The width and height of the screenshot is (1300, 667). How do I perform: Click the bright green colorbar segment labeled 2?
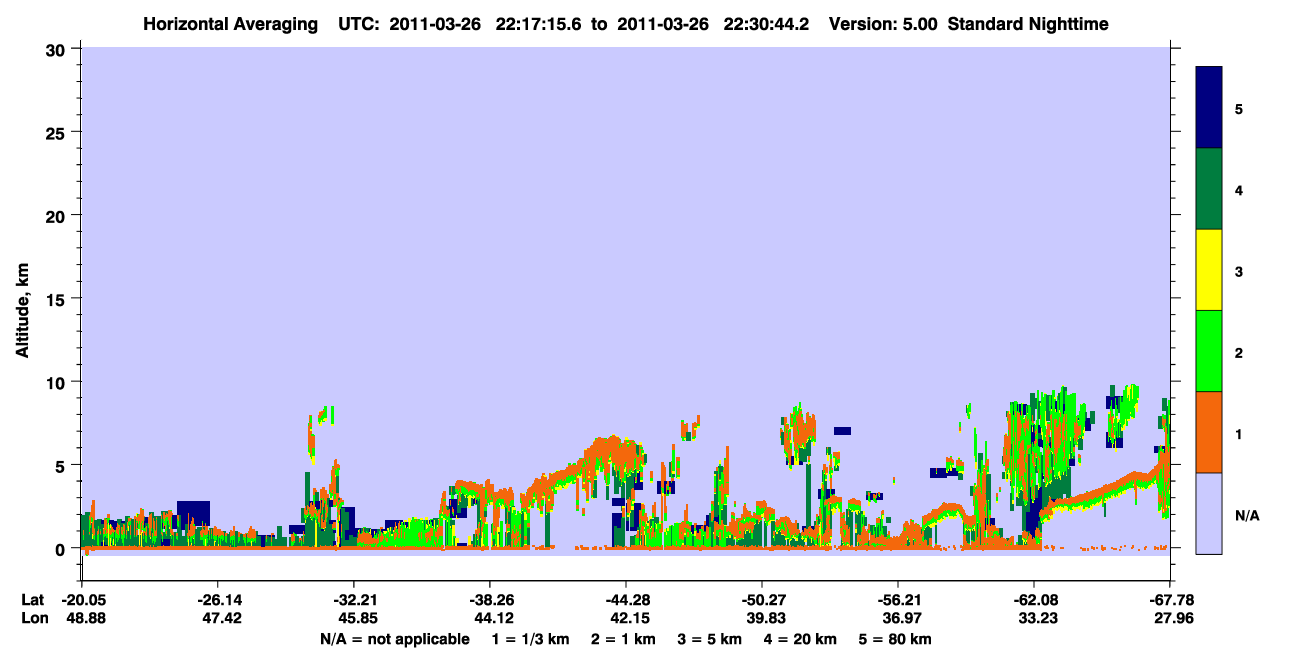click(1209, 351)
